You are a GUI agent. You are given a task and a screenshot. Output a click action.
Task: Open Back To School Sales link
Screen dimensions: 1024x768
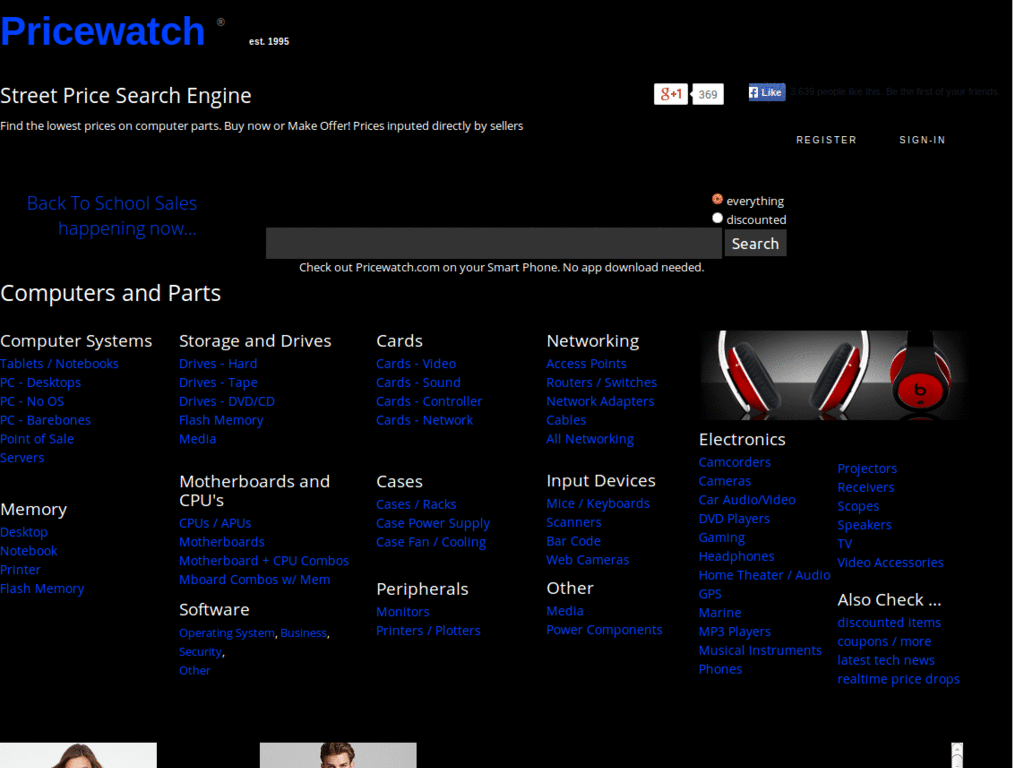pyautogui.click(x=112, y=216)
